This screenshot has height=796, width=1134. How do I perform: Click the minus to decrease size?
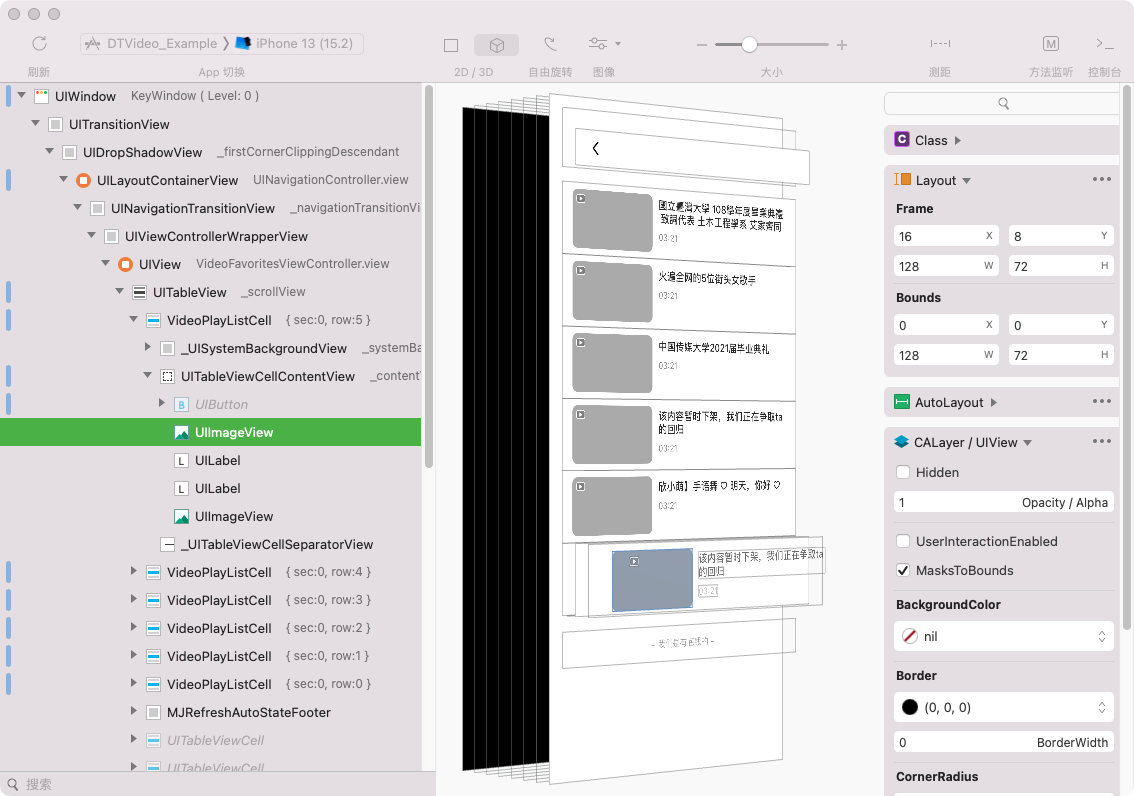702,45
